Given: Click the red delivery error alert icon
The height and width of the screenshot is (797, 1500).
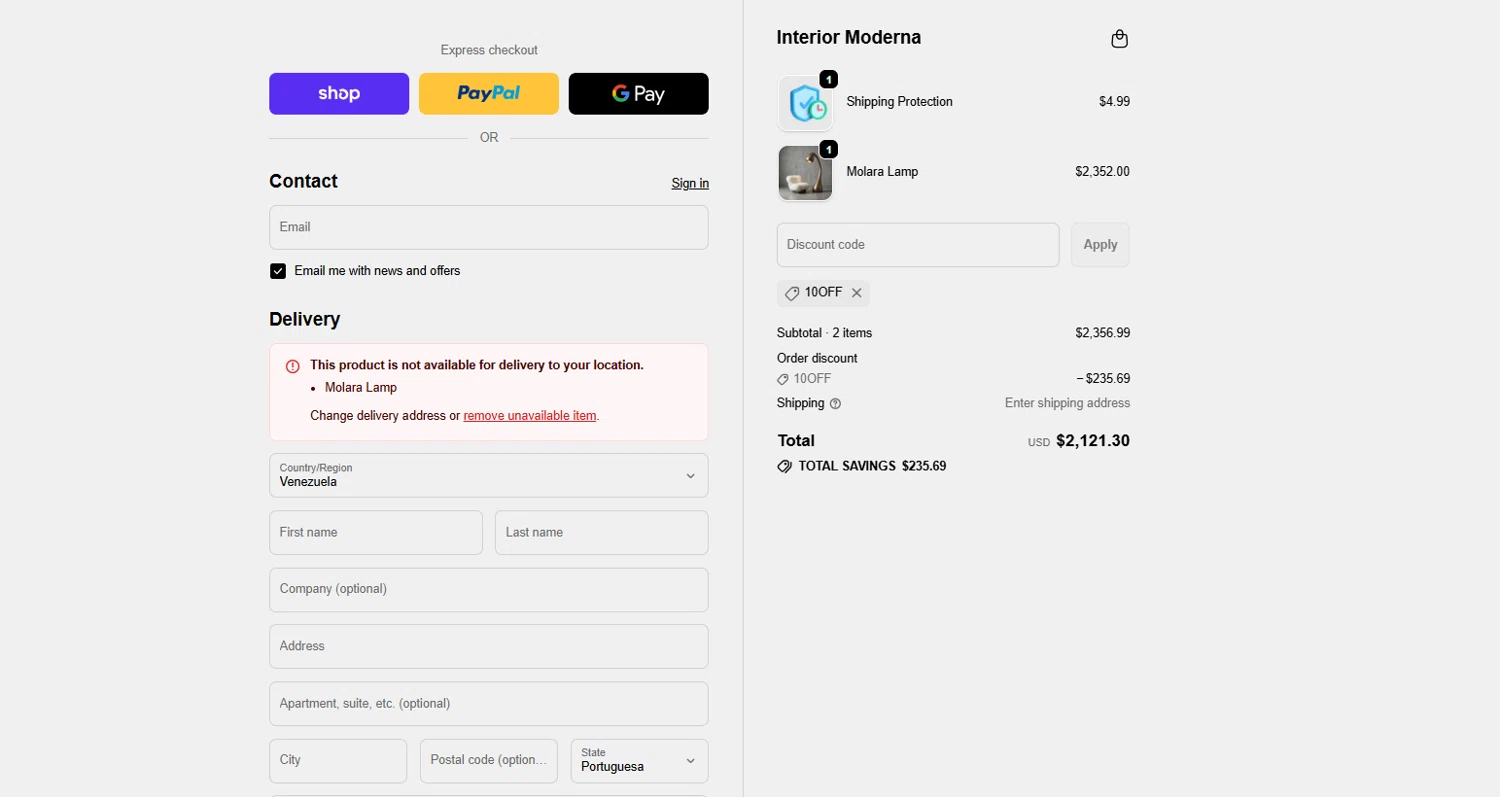Looking at the screenshot, I should coord(293,366).
